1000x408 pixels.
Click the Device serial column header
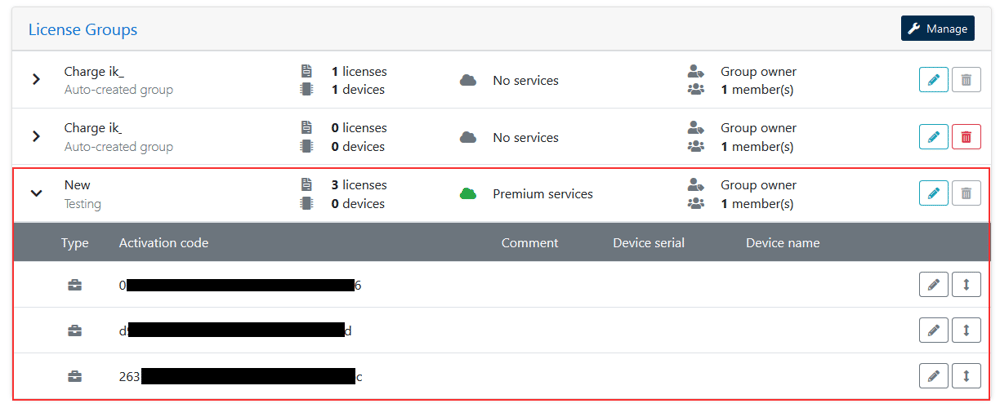coord(648,243)
